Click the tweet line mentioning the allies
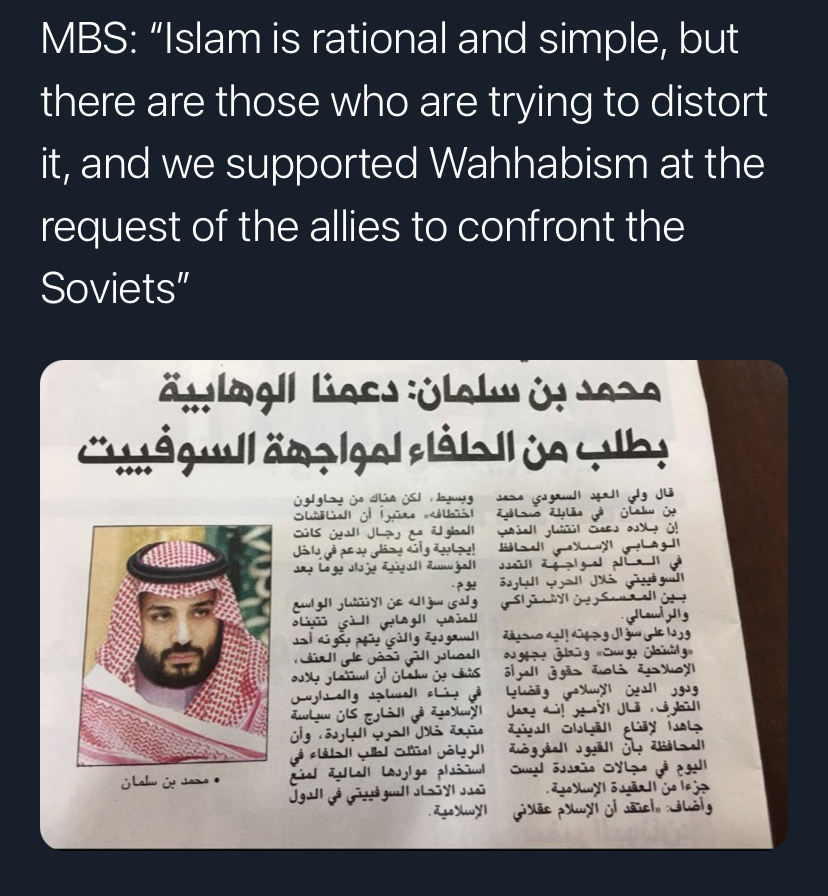 click(x=362, y=226)
